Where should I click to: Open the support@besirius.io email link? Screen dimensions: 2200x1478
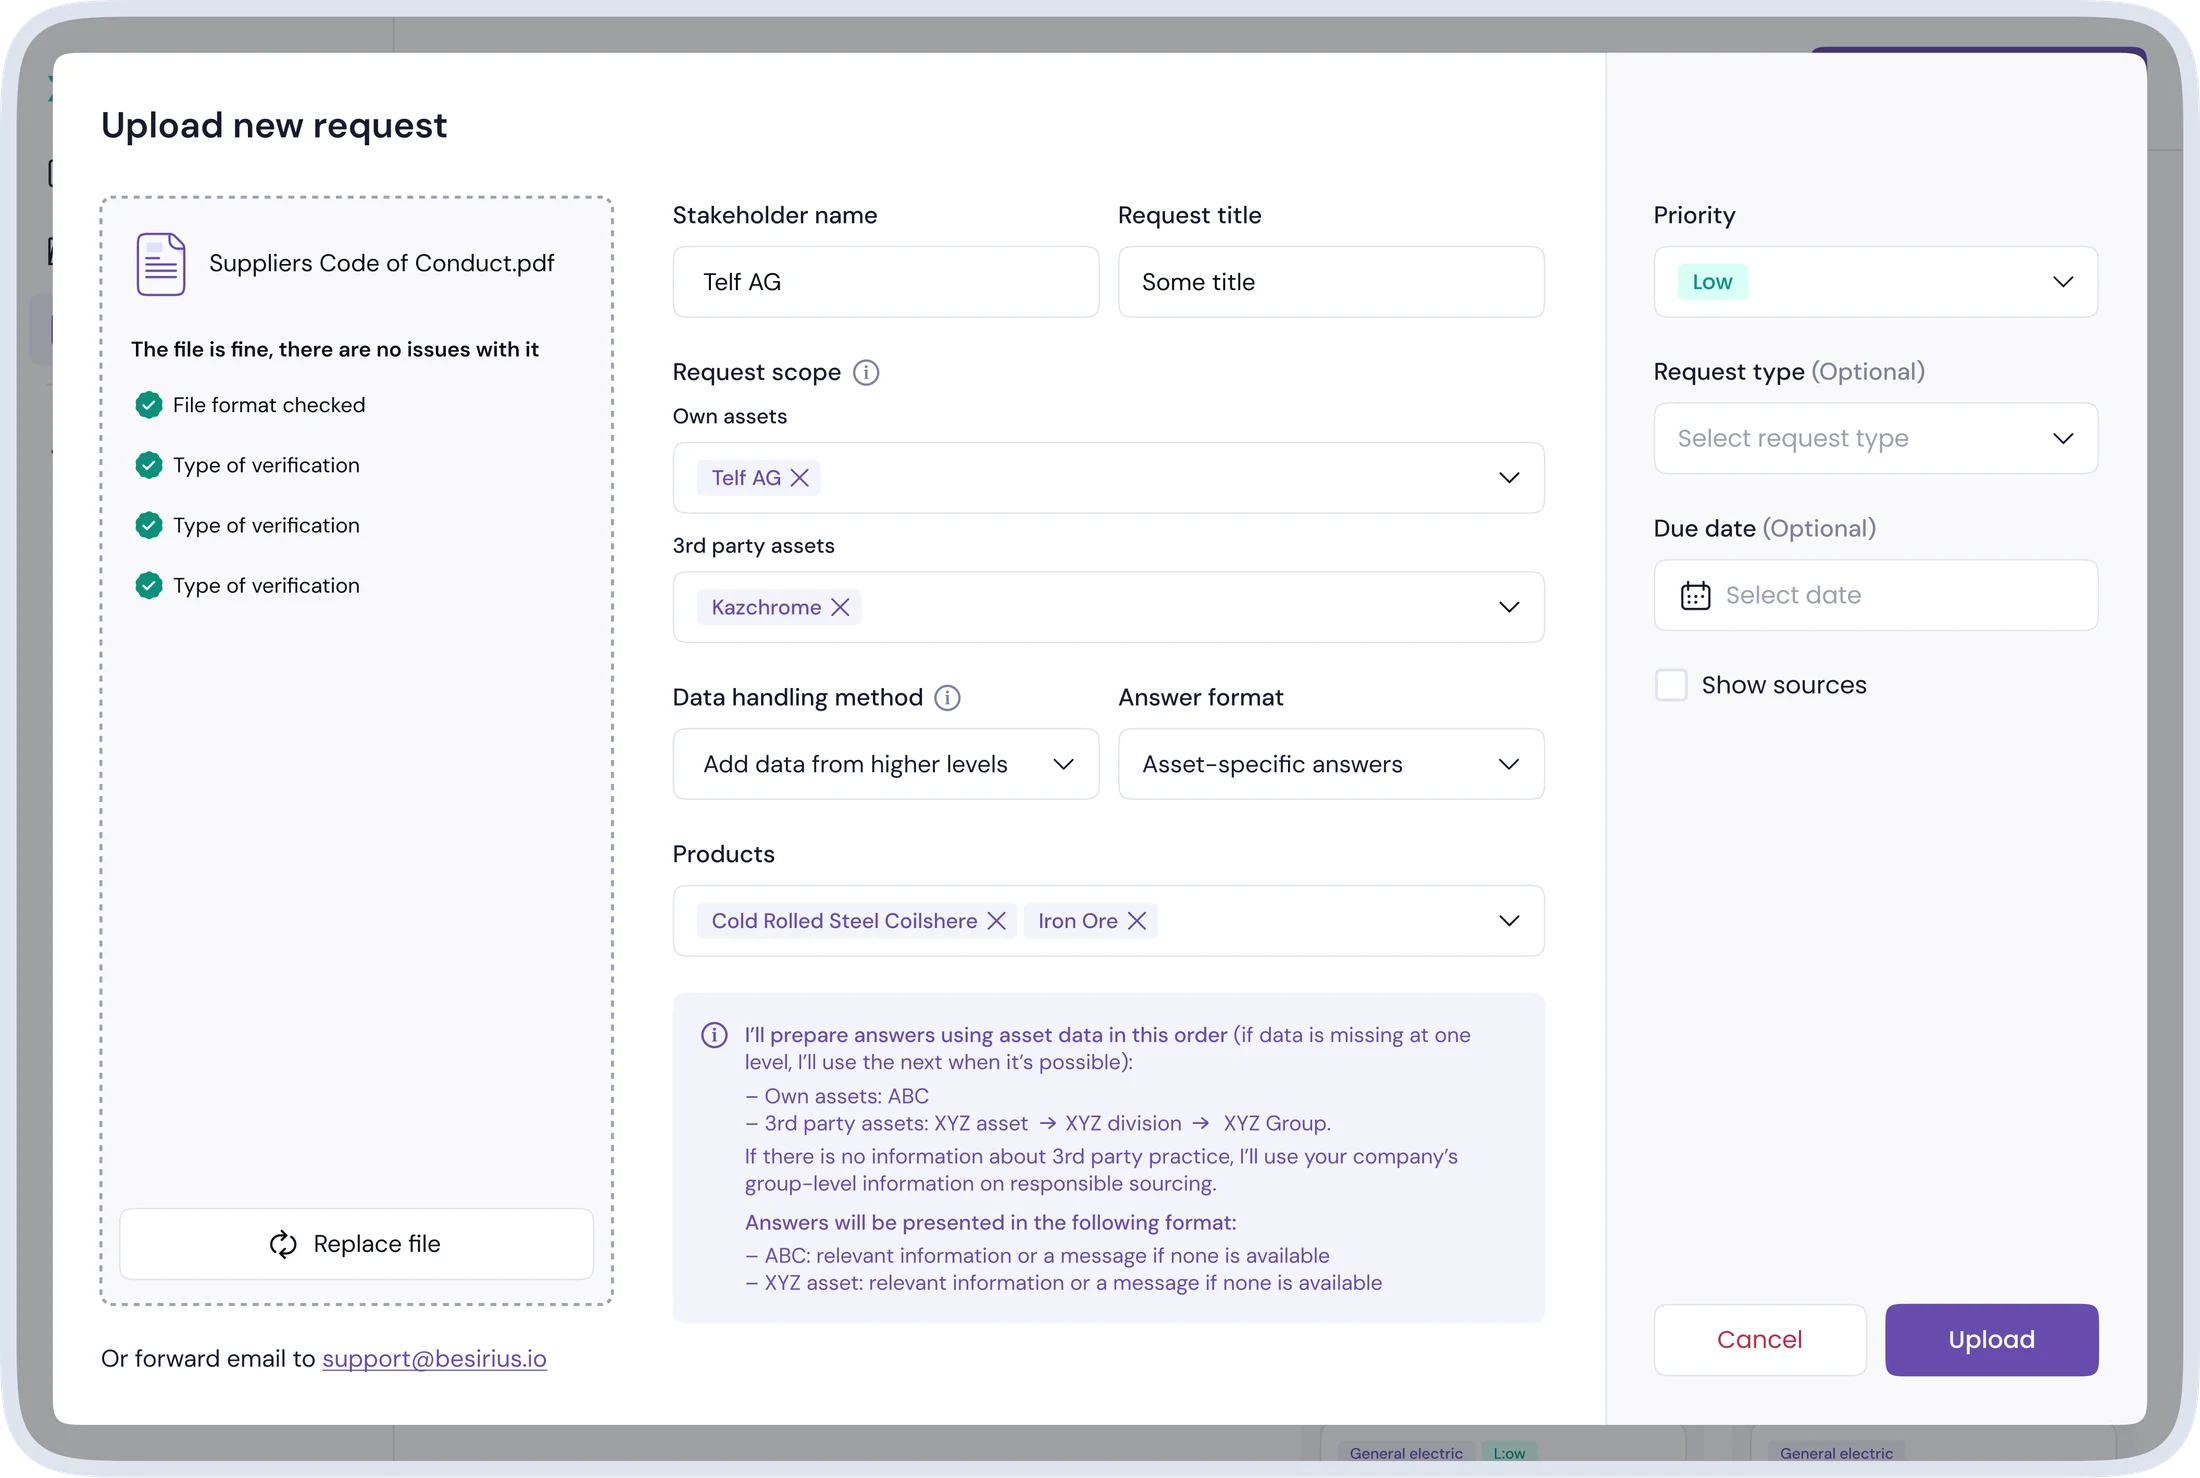(434, 1359)
